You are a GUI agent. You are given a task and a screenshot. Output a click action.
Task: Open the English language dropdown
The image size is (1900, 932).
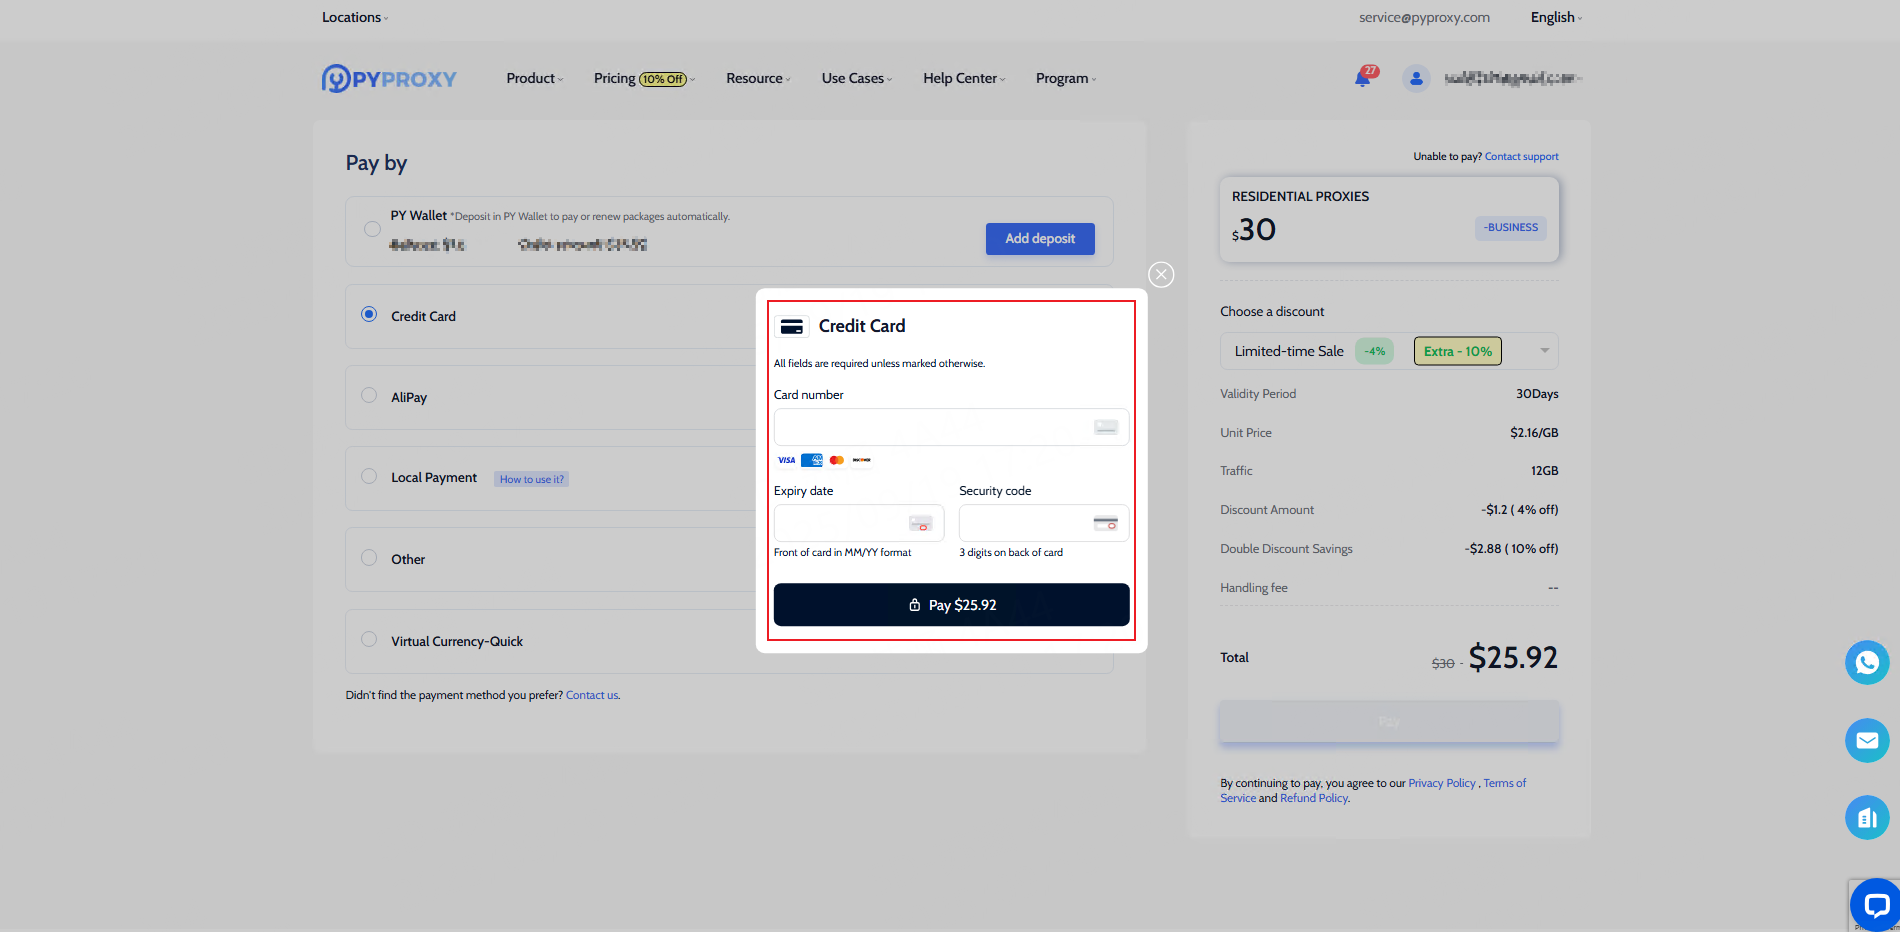pos(1555,17)
